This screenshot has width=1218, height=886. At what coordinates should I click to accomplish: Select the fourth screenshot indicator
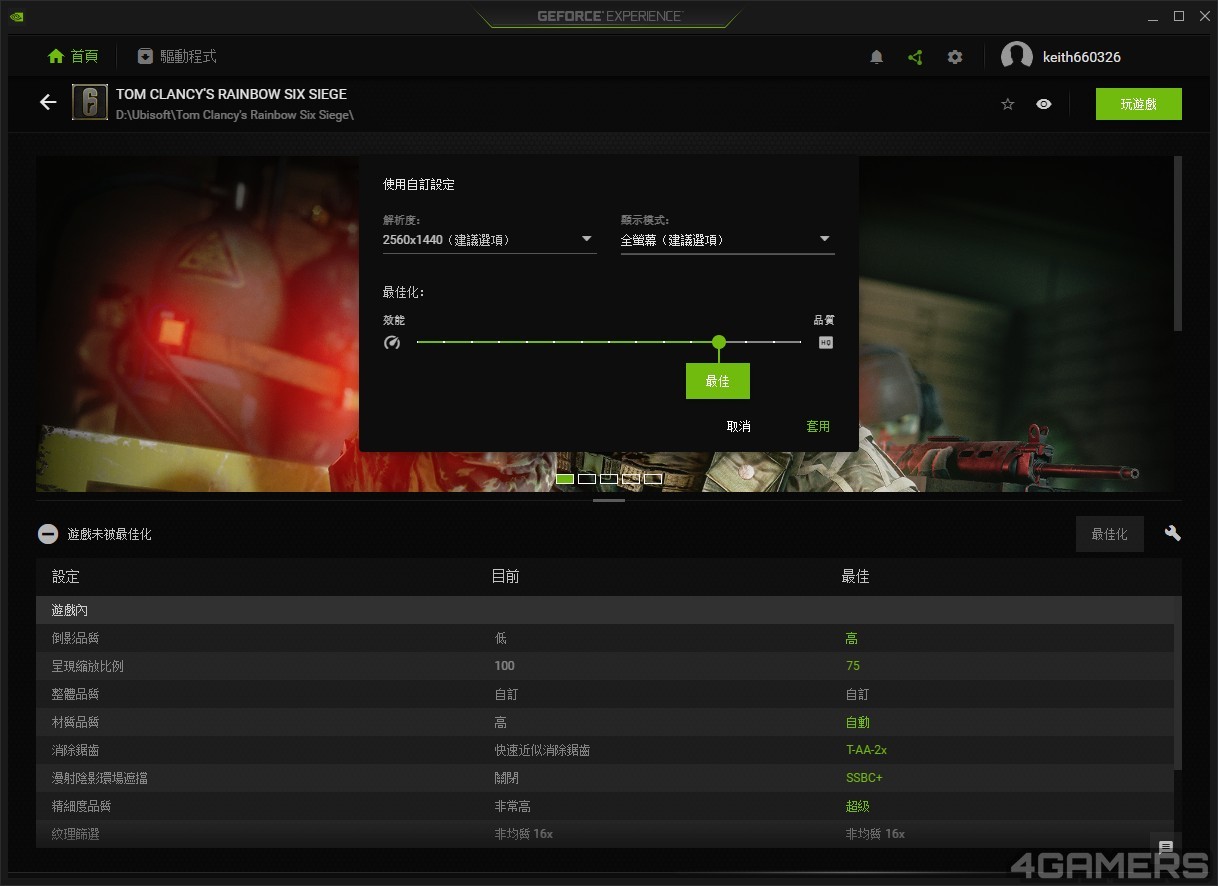pos(631,479)
